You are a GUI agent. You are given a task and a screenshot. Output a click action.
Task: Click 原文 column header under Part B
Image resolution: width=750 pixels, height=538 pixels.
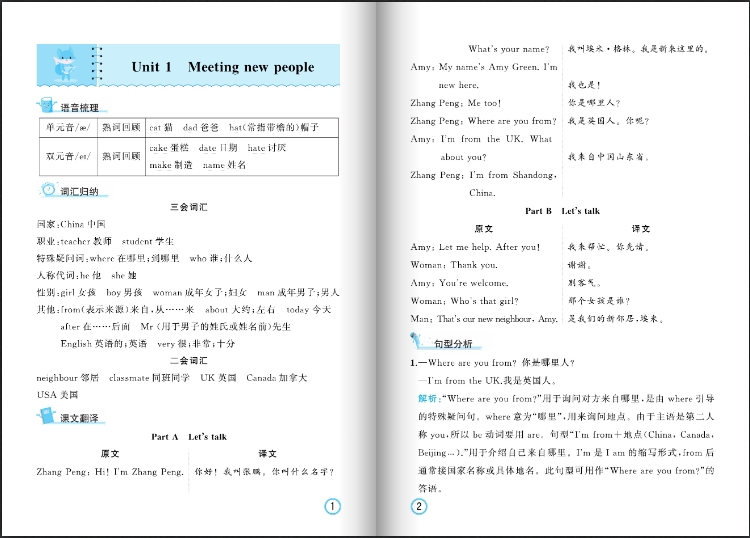484,229
